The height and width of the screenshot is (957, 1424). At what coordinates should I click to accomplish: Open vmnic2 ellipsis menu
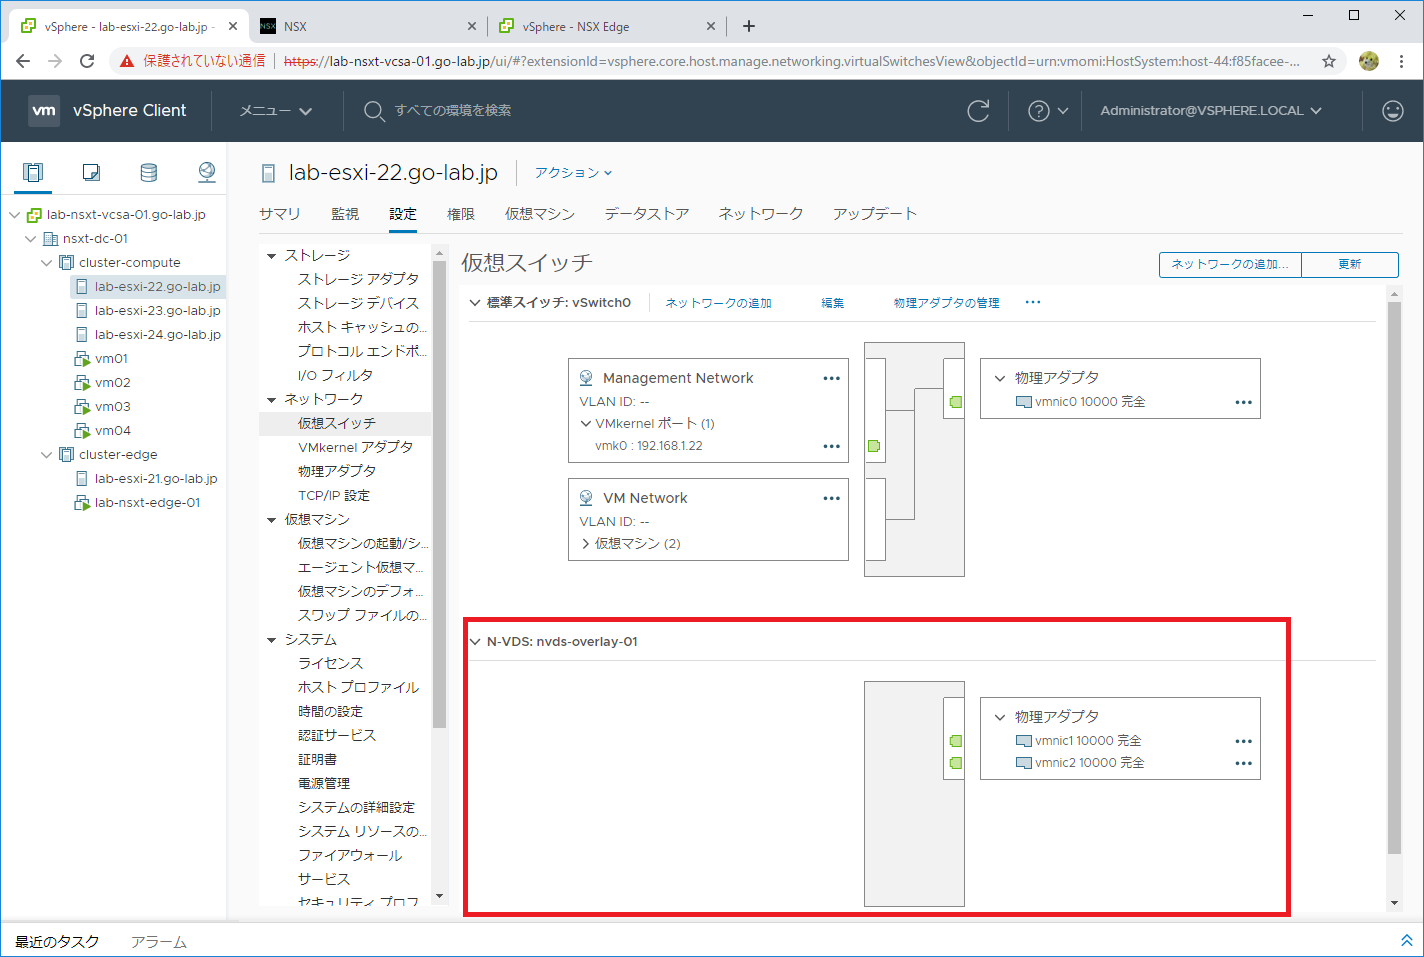[1244, 763]
